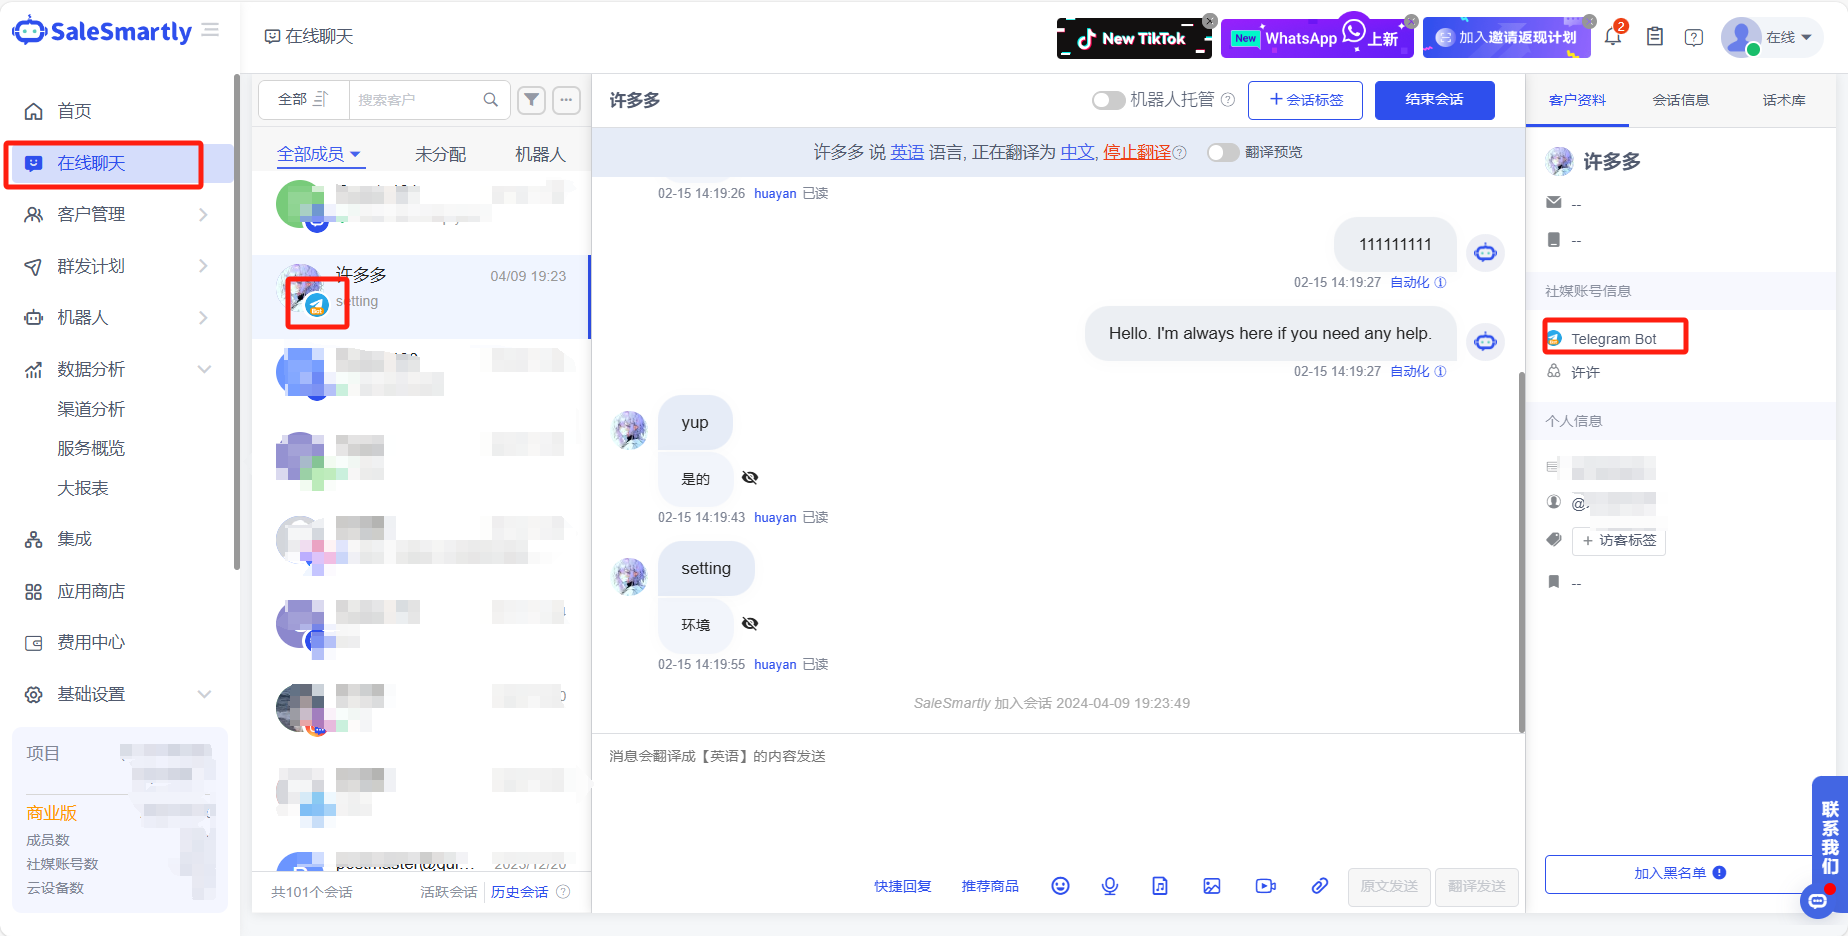The height and width of the screenshot is (936, 1848).
Task: Hide translation of the setting message
Action: coord(750,623)
